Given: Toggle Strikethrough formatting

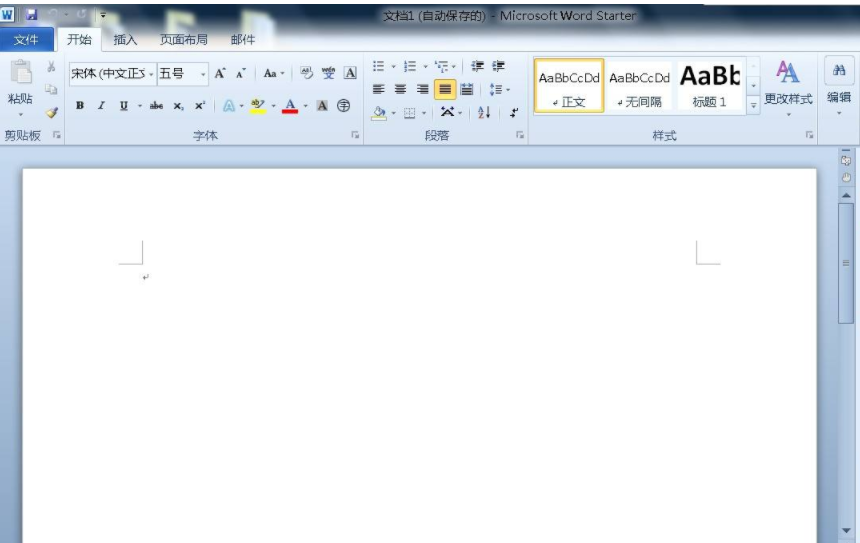Looking at the screenshot, I should tap(156, 105).
